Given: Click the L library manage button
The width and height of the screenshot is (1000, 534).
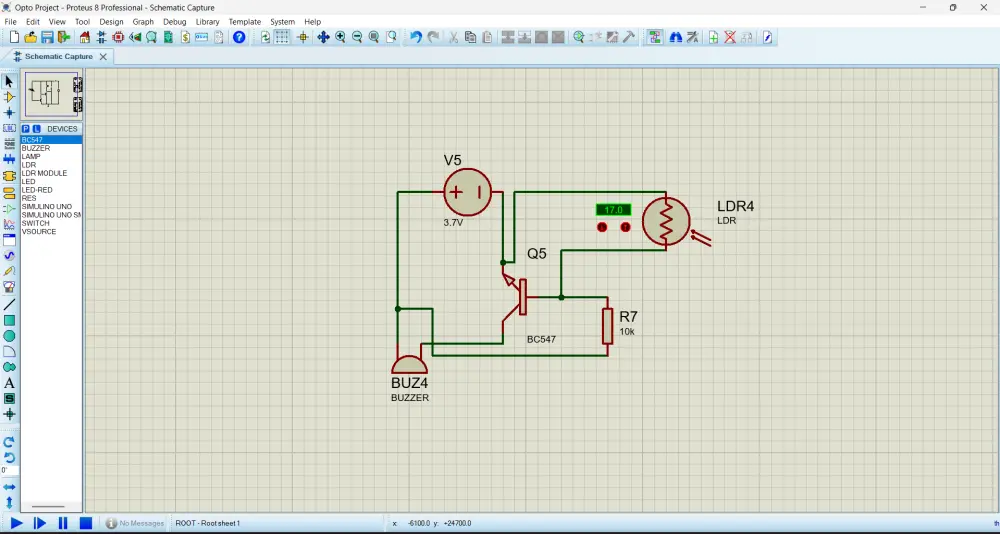Looking at the screenshot, I should point(36,129).
